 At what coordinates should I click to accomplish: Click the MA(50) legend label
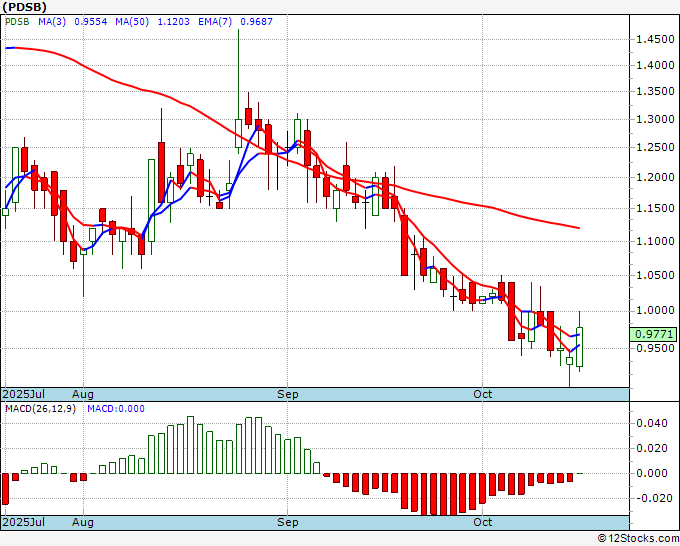pos(132,21)
